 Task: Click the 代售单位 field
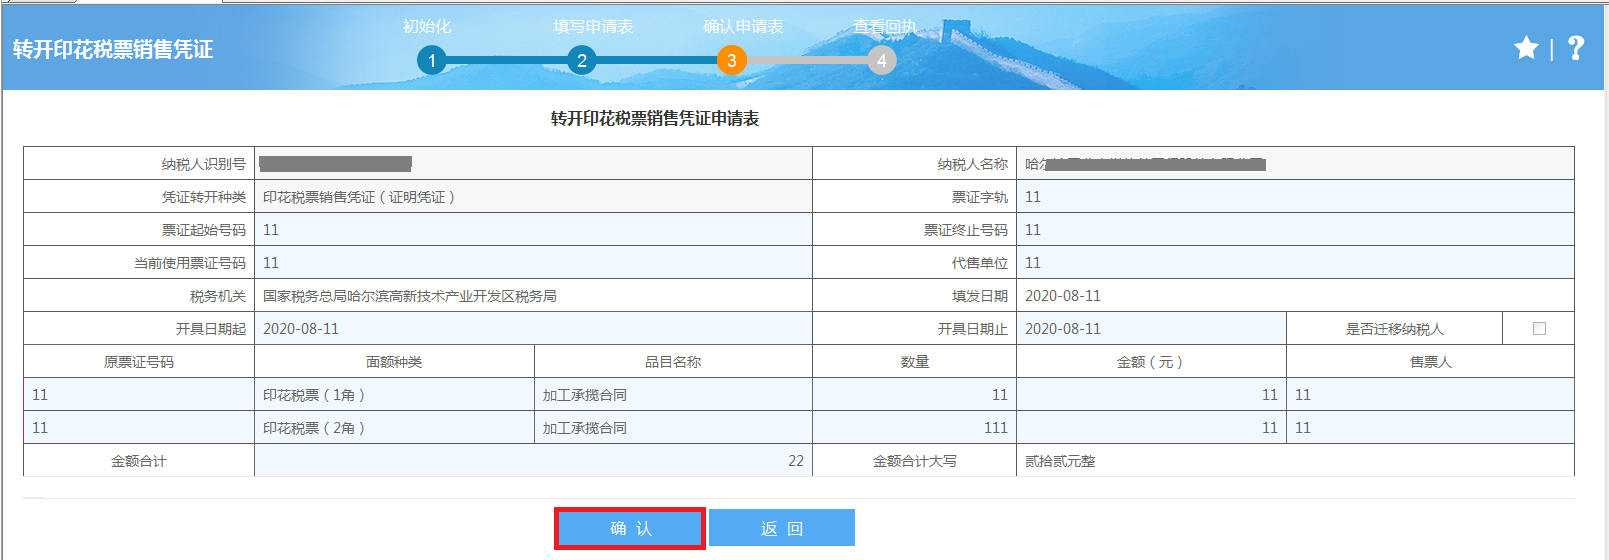pos(1294,263)
